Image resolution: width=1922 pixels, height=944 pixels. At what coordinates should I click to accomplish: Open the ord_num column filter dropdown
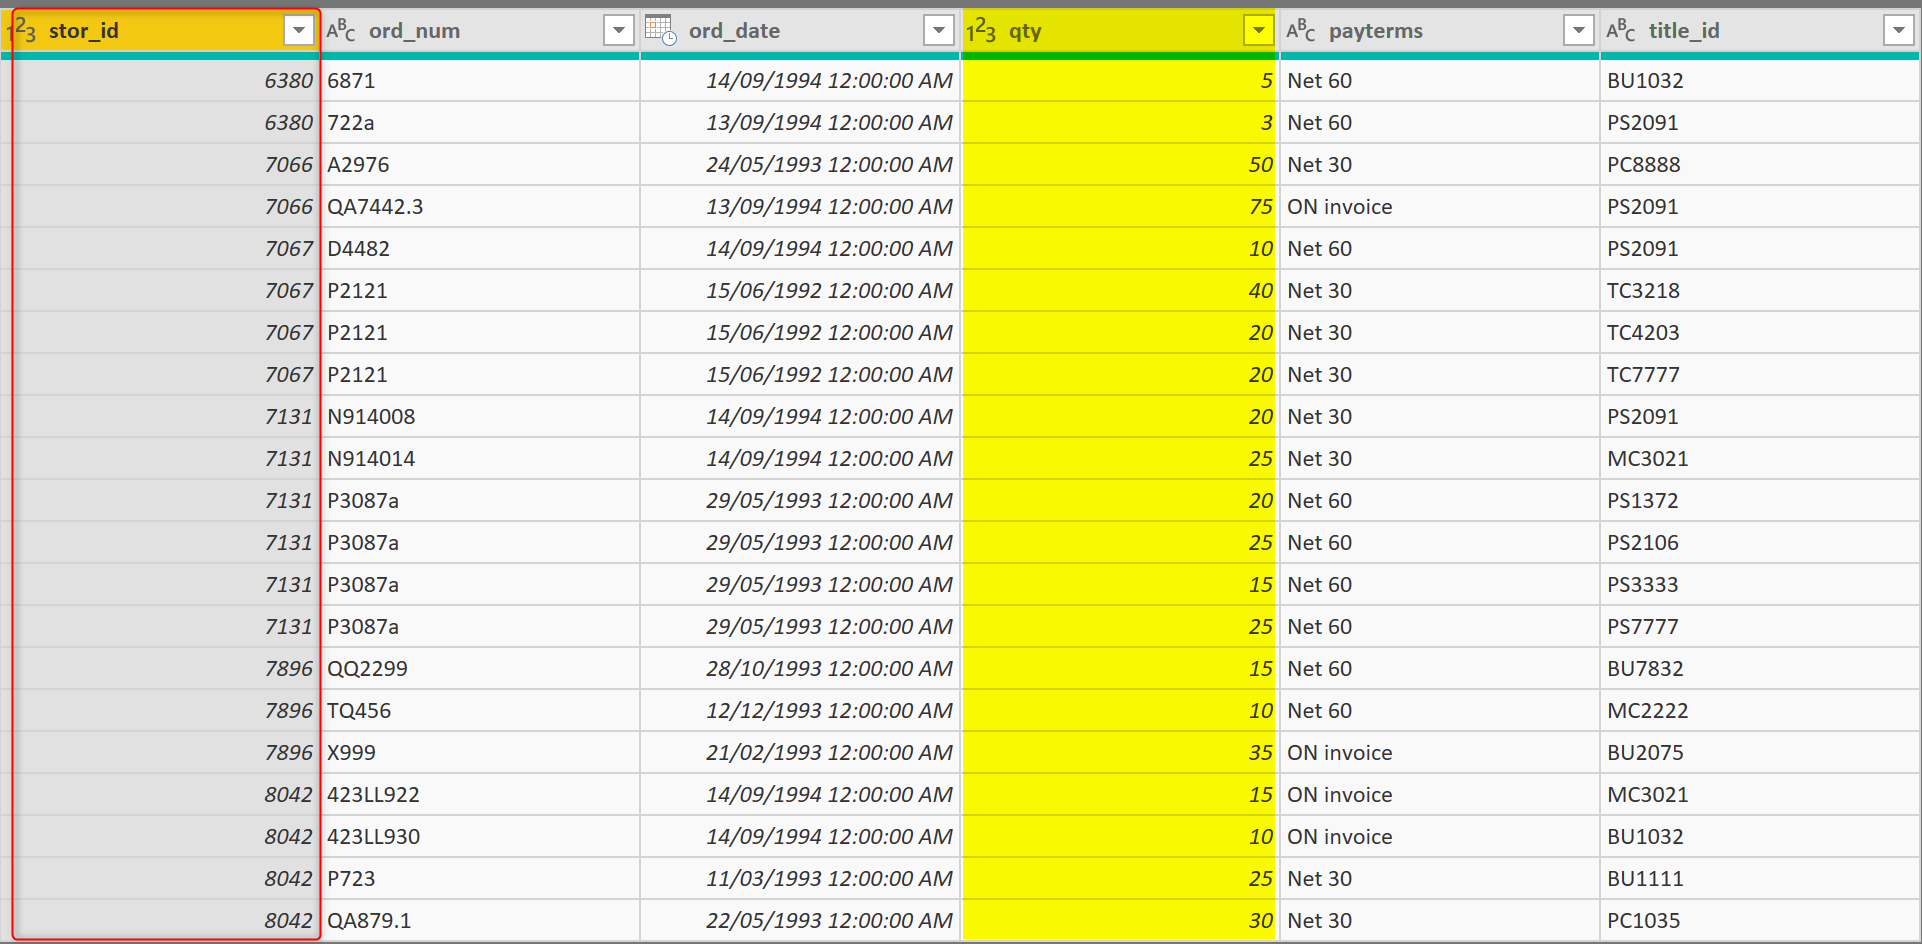tap(619, 31)
